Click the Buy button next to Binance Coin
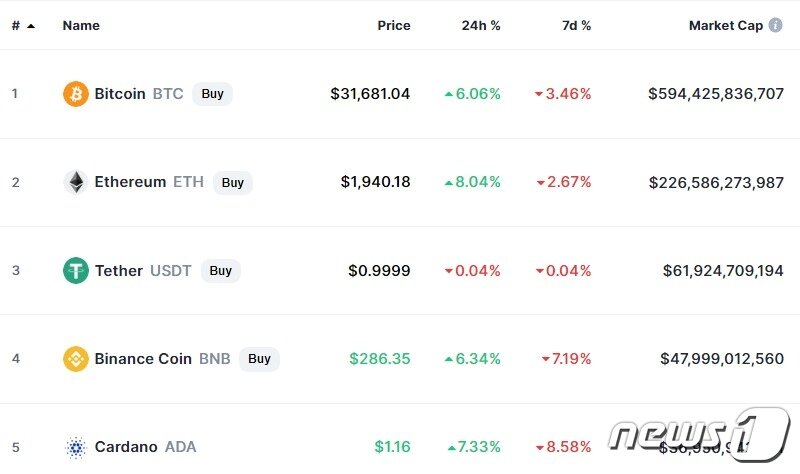Screen dimensions: 800x474 259,359
